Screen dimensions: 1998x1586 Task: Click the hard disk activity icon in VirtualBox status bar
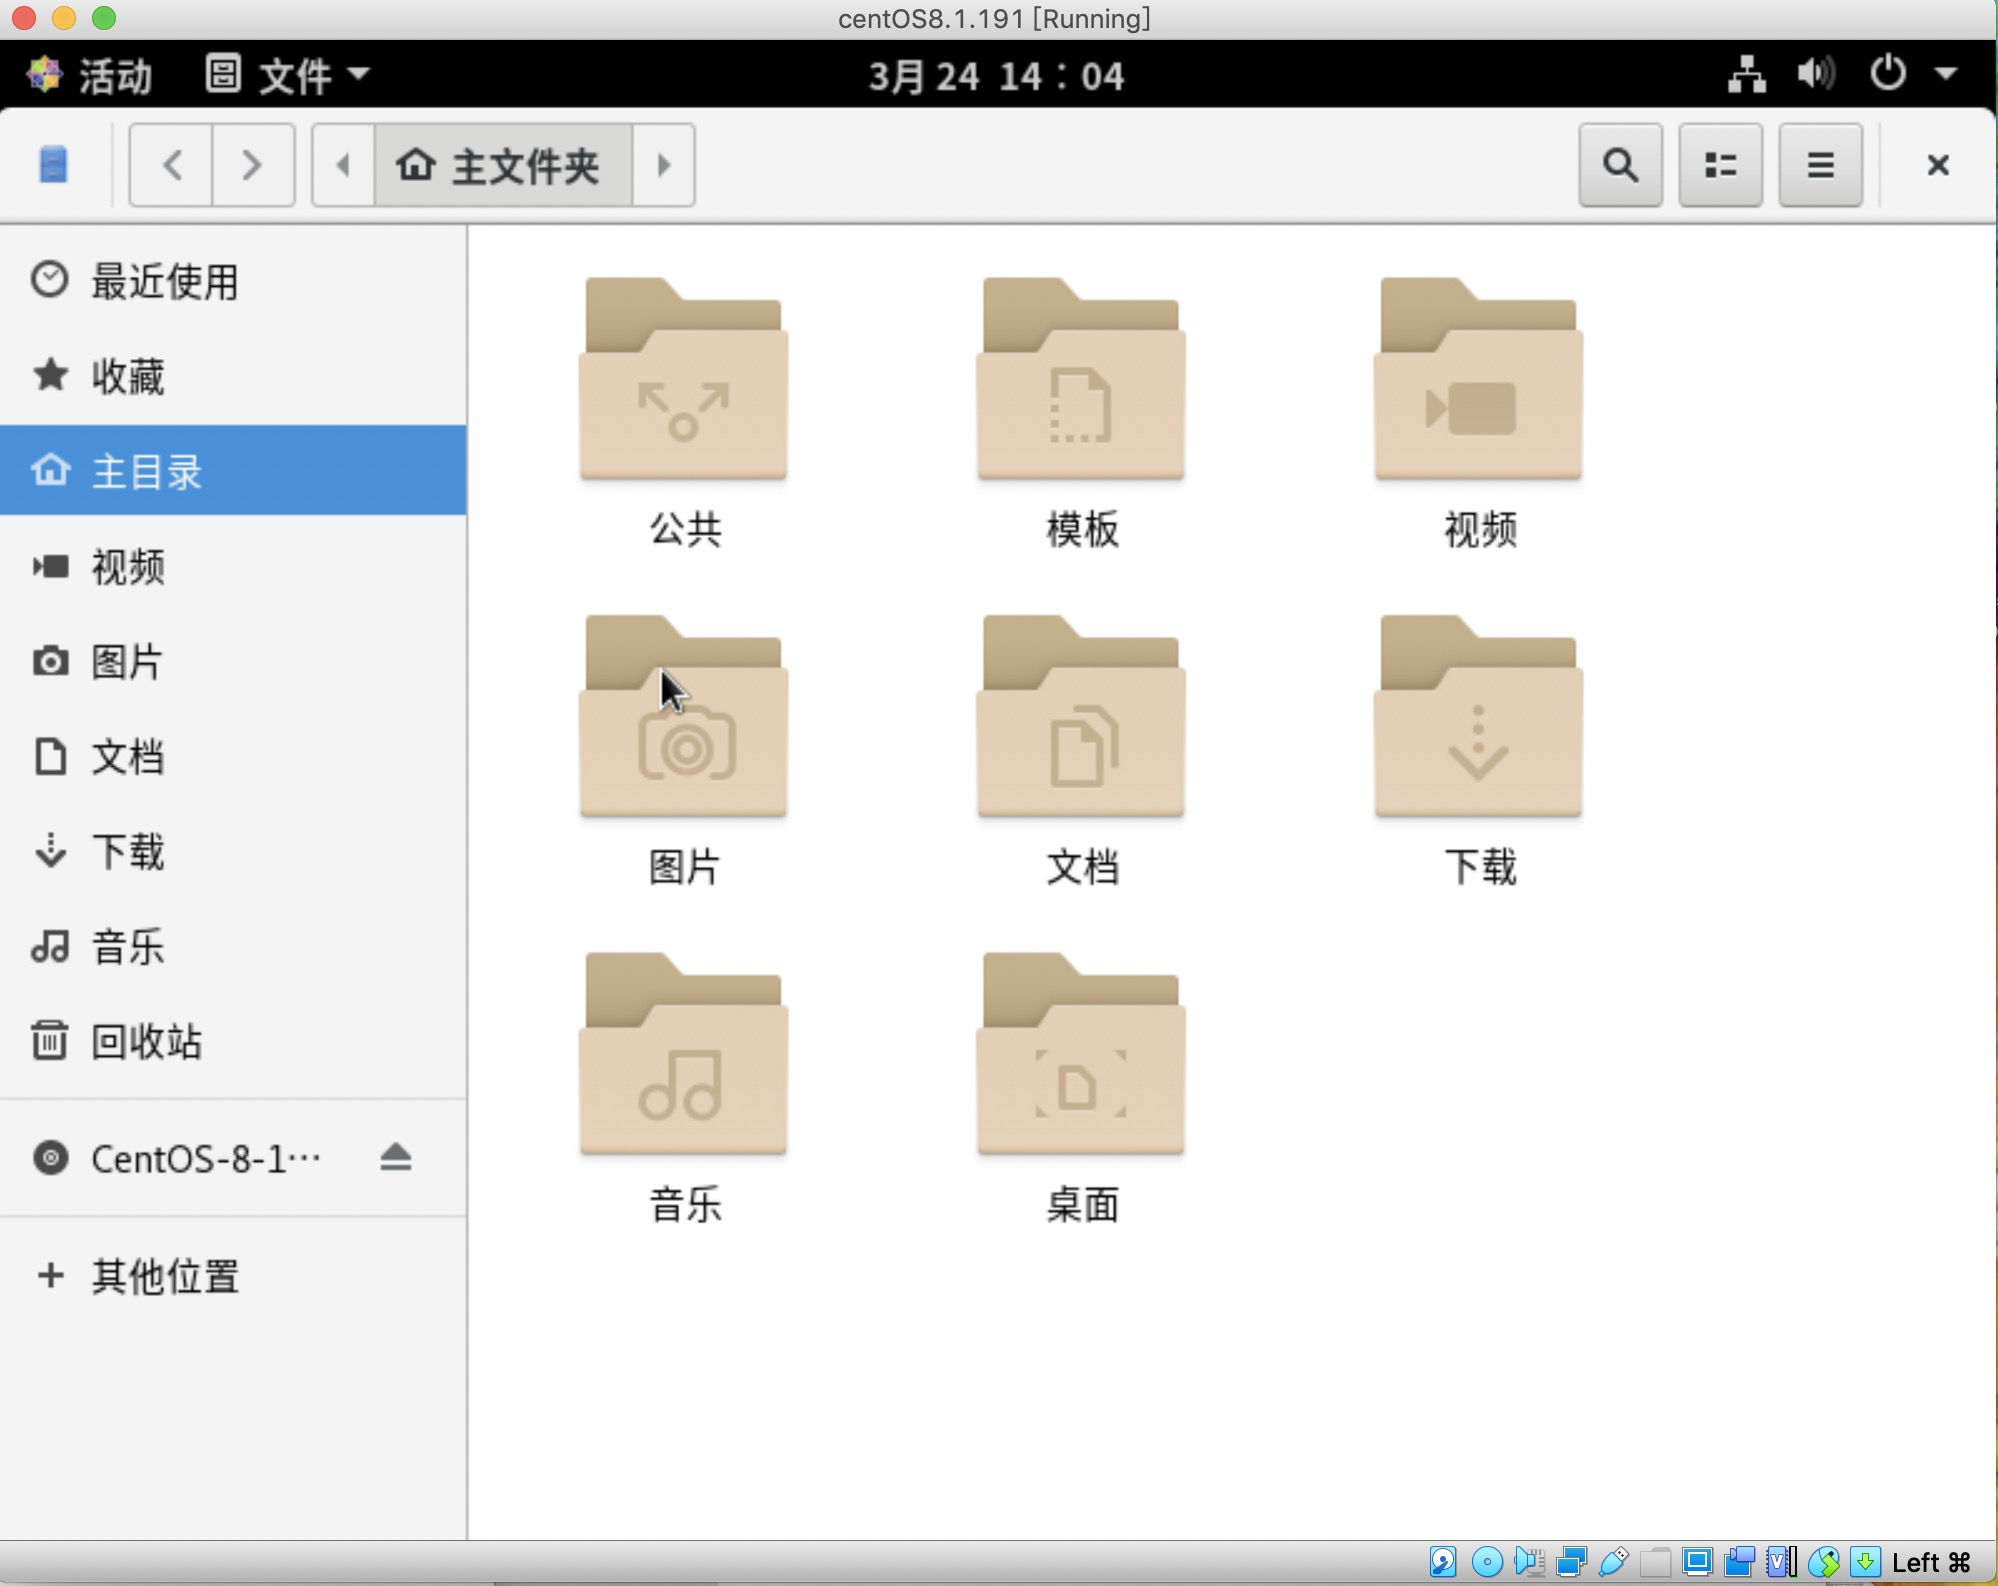(1443, 1561)
